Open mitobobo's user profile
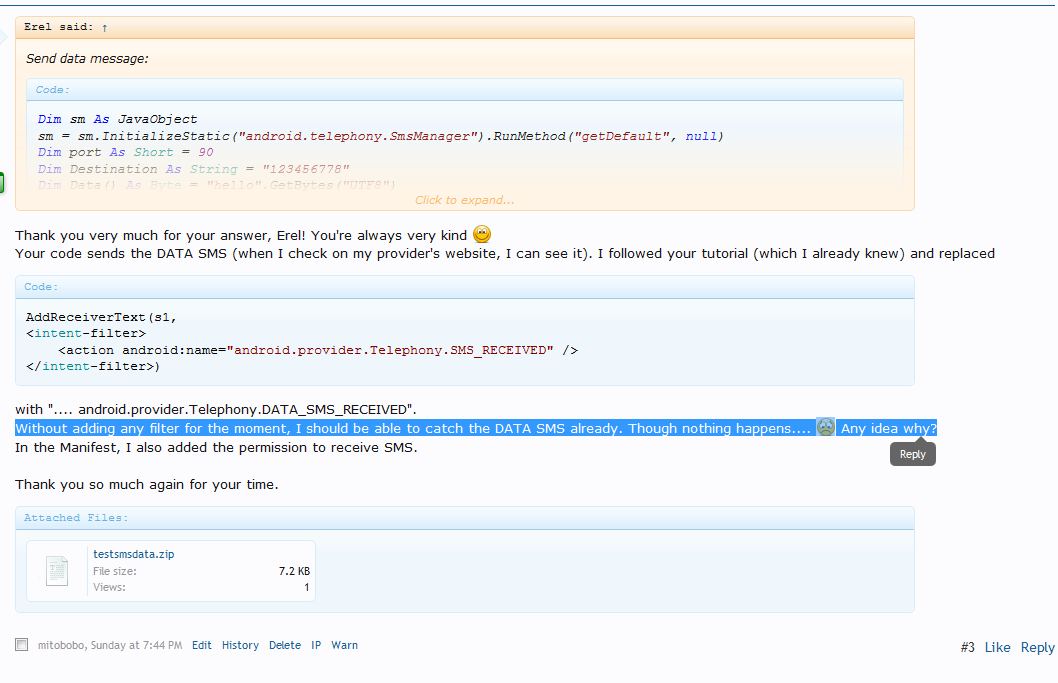Image resolution: width=1058 pixels, height=683 pixels. click(x=61, y=645)
